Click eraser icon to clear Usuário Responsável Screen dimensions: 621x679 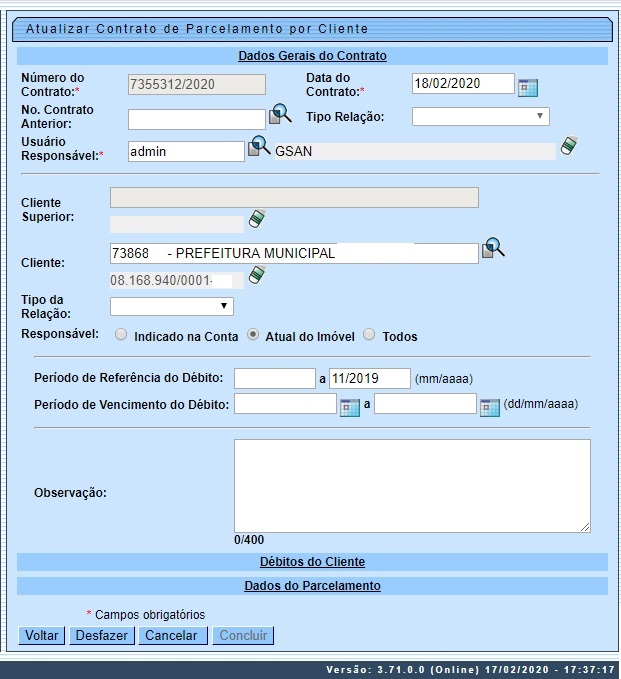569,146
